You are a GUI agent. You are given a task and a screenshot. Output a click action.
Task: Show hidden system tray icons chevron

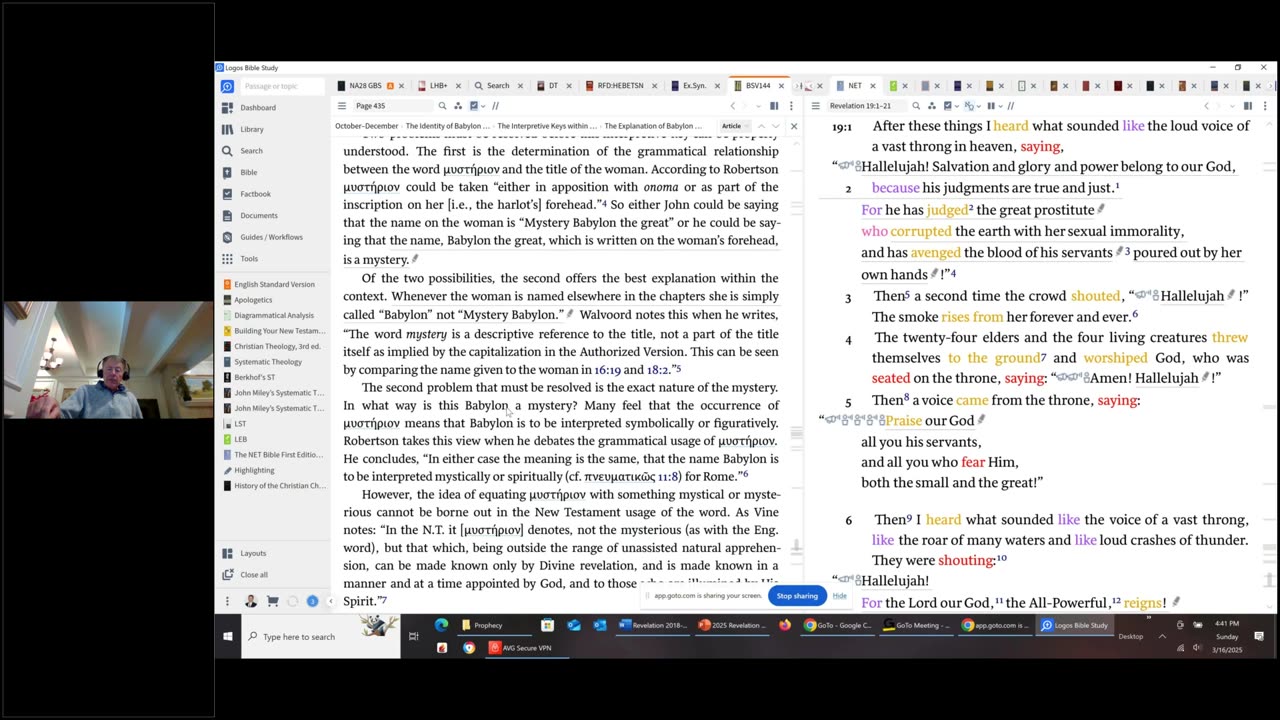coord(1162,636)
